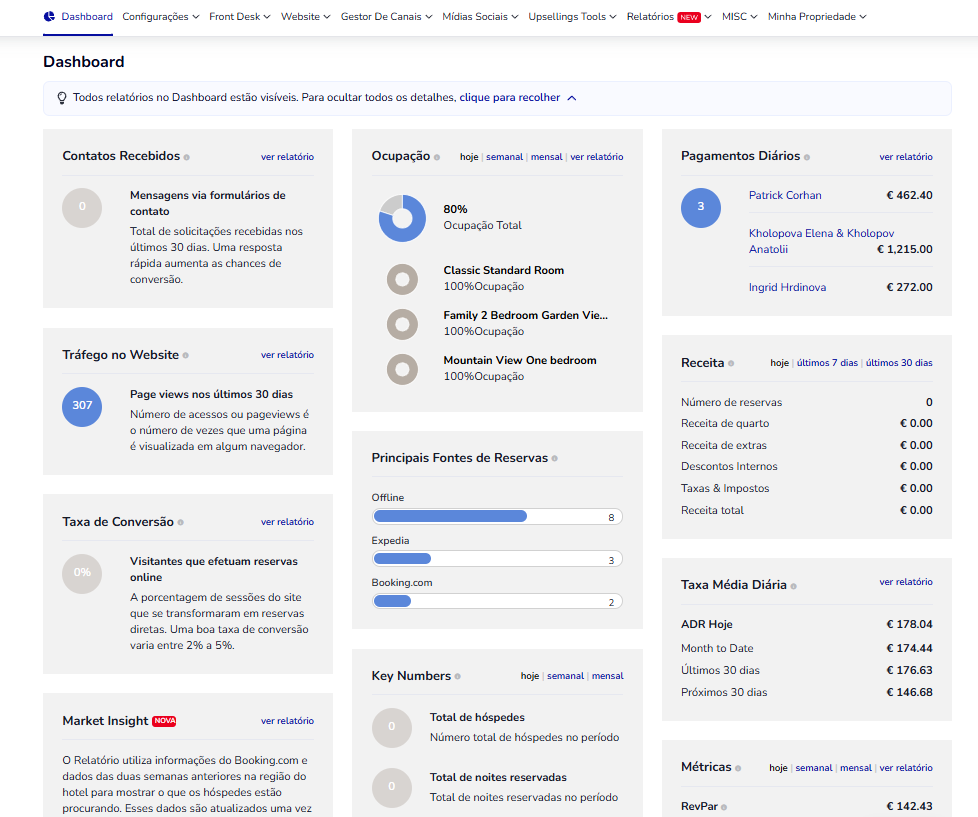Viewport: 978px width, 817px height.
Task: Switch Key Numbers to mensal
Action: click(x=607, y=676)
